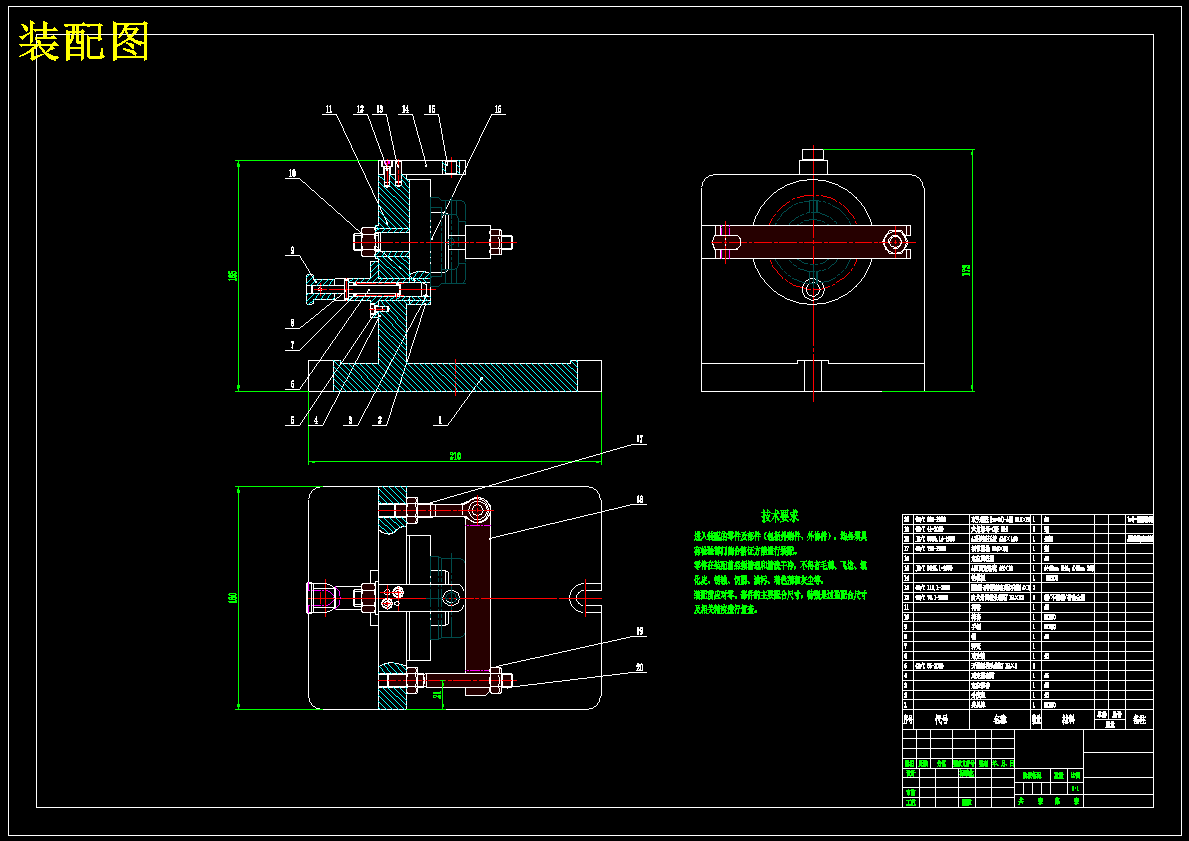Select part balloon number 8
Image resolution: width=1189 pixels, height=841 pixels.
[x=292, y=324]
